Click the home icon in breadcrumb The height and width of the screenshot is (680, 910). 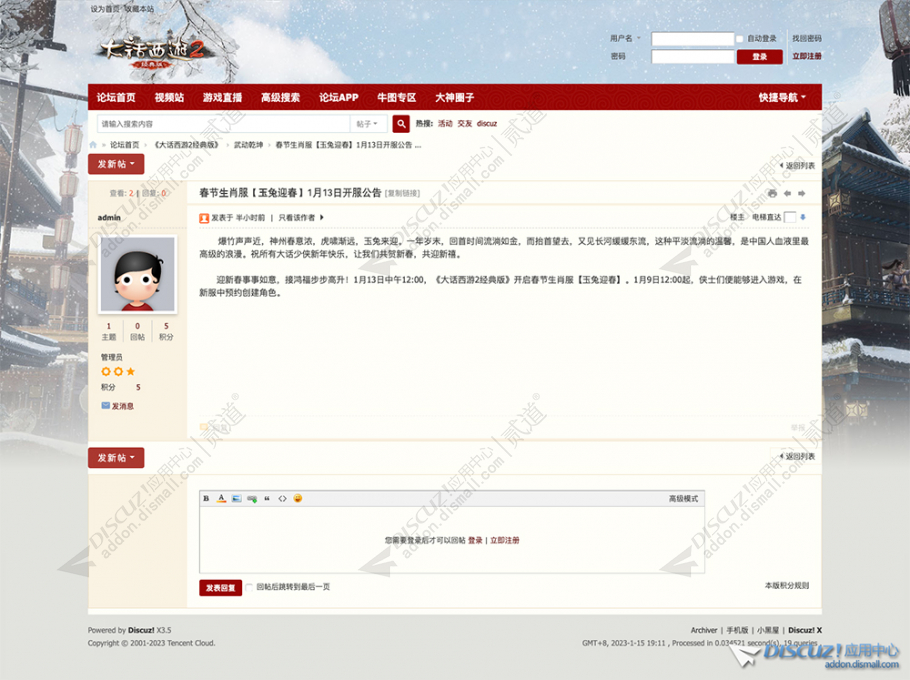tap(93, 144)
